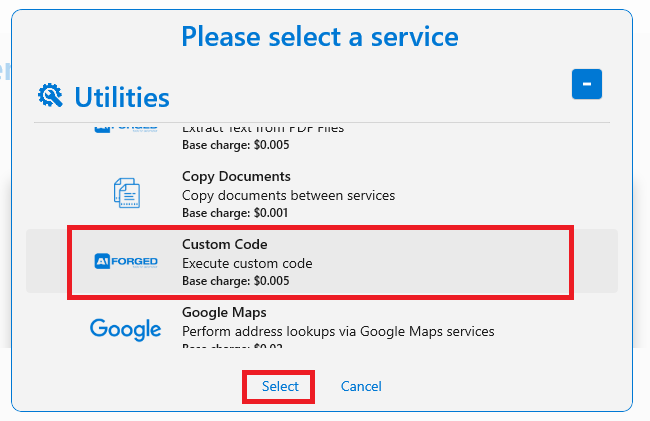650x421 pixels.
Task: Click the Google logo for Google Maps
Action: pos(126,329)
